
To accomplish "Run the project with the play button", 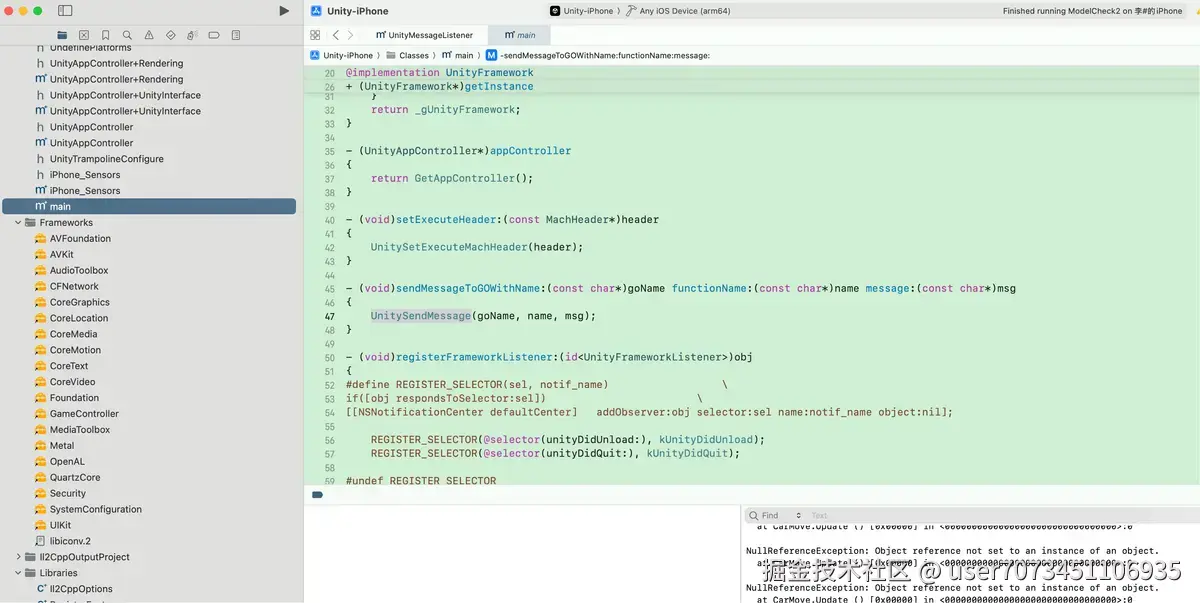I will pyautogui.click(x=284, y=11).
